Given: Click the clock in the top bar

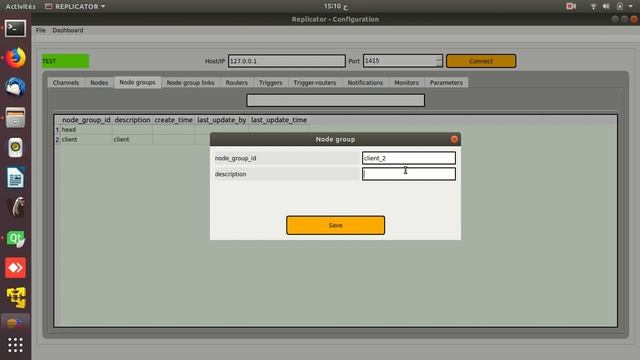Looking at the screenshot, I should [336, 6].
